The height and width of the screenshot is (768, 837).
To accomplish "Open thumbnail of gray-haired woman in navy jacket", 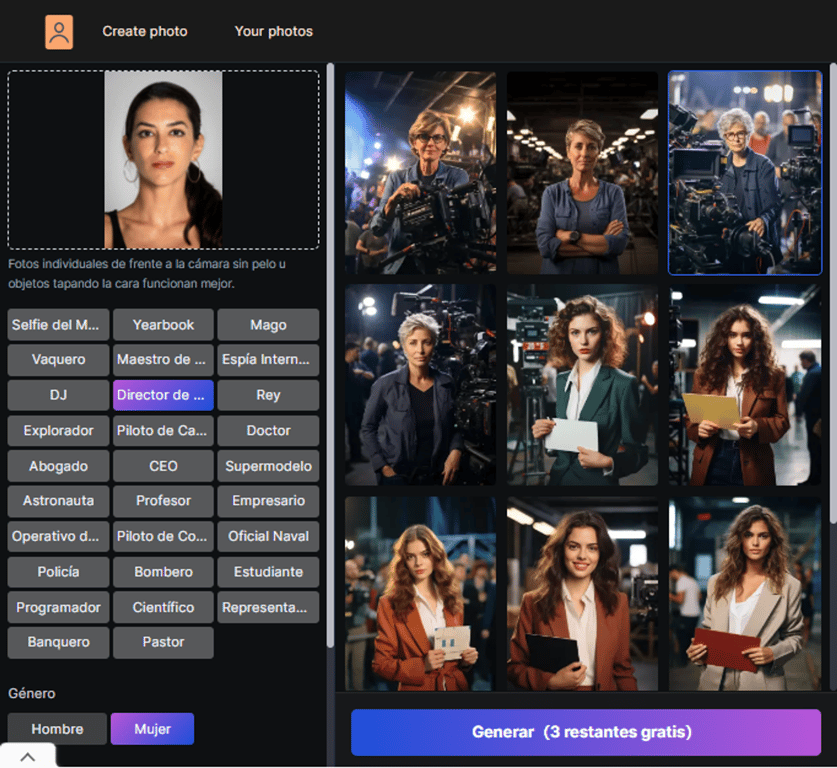I will click(x=420, y=385).
